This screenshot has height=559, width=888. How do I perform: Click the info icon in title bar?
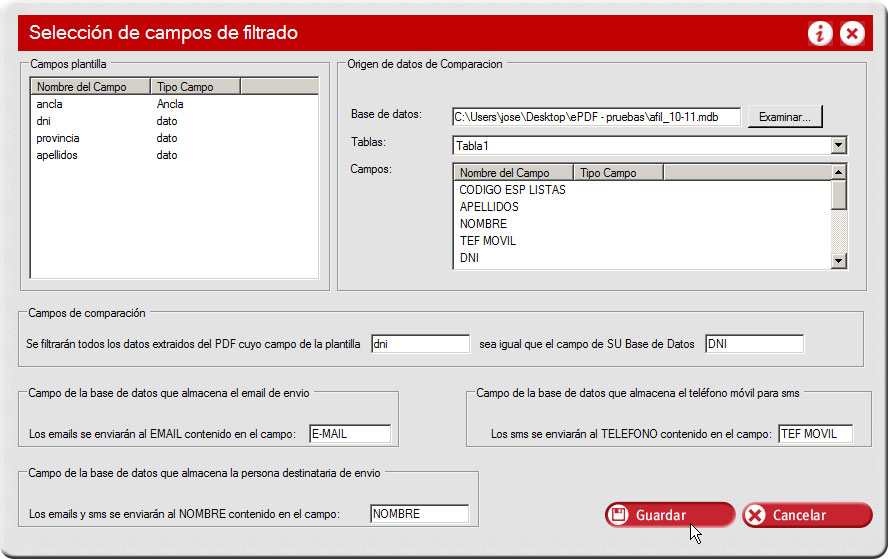point(820,33)
